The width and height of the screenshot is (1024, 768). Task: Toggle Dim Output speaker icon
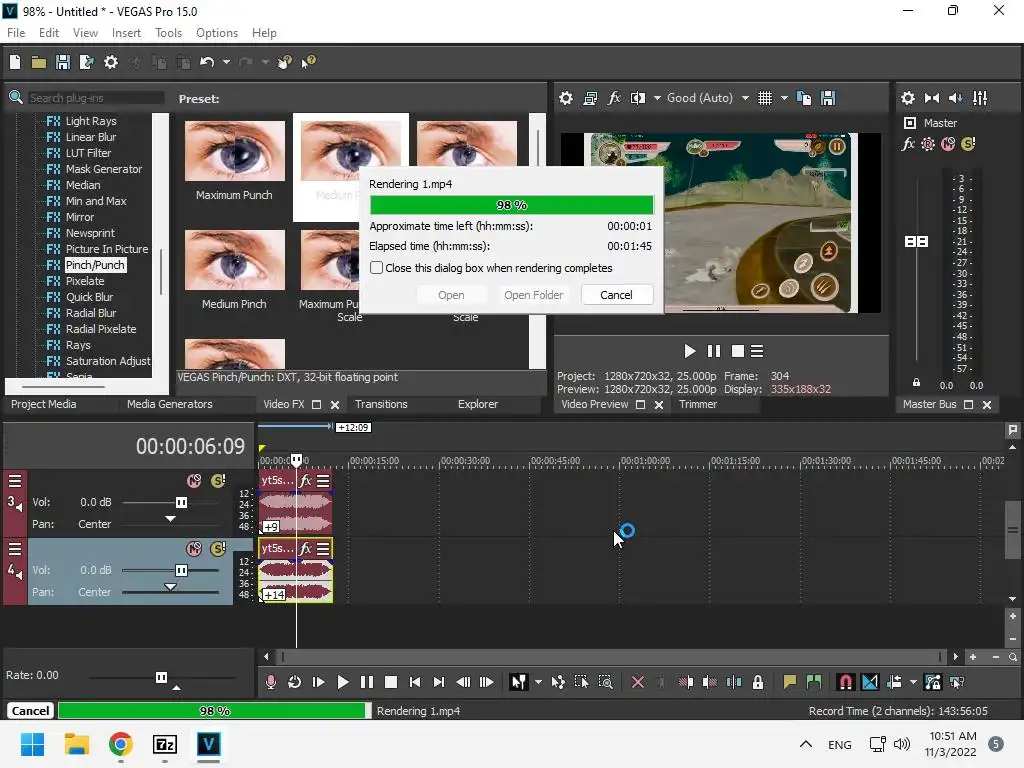955,98
